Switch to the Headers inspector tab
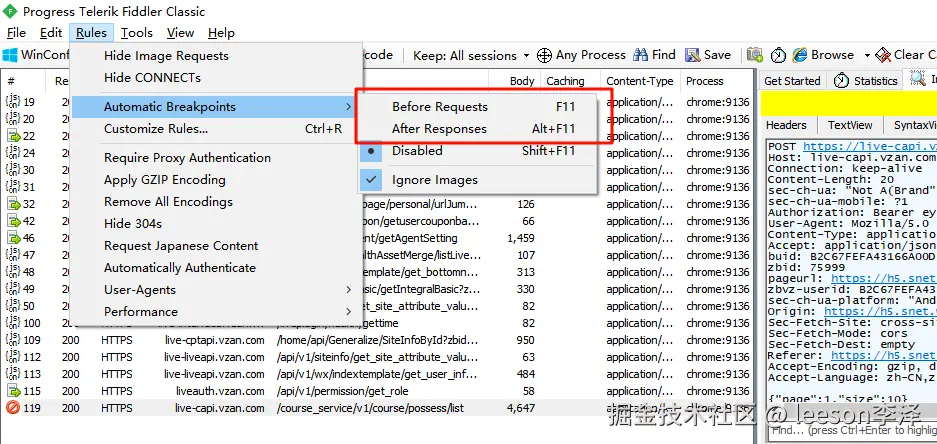937x444 pixels. click(x=786, y=125)
